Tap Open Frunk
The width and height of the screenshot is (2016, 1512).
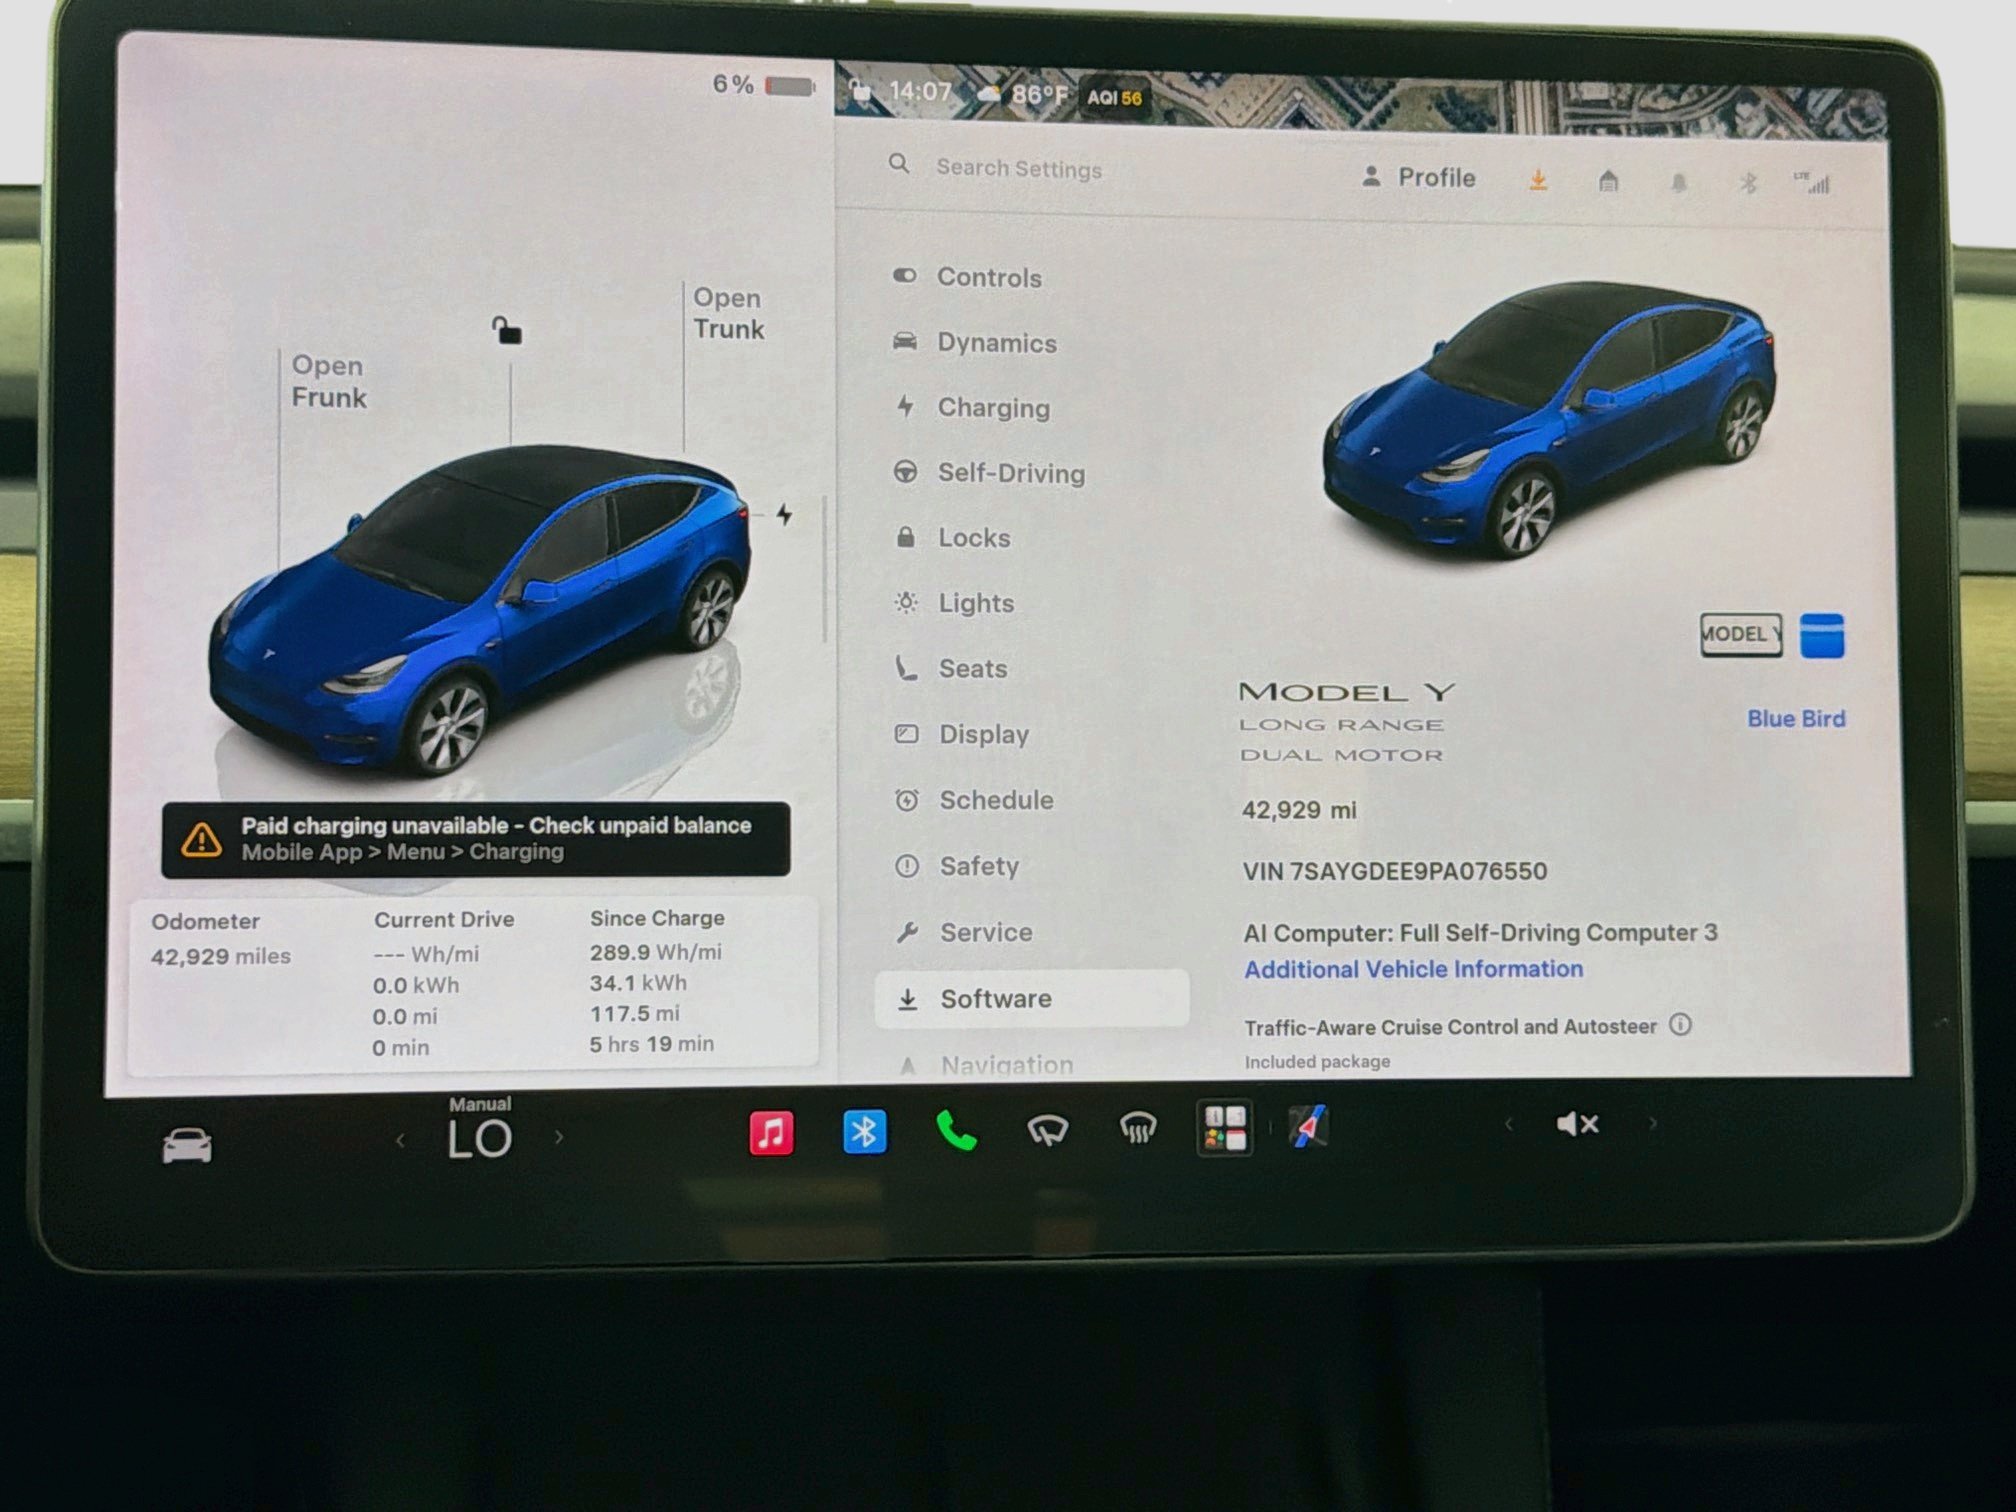tap(328, 381)
